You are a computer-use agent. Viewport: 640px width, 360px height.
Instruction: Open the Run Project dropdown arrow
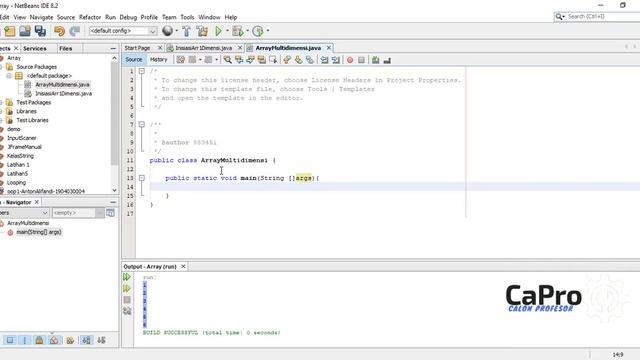[x=227, y=31]
